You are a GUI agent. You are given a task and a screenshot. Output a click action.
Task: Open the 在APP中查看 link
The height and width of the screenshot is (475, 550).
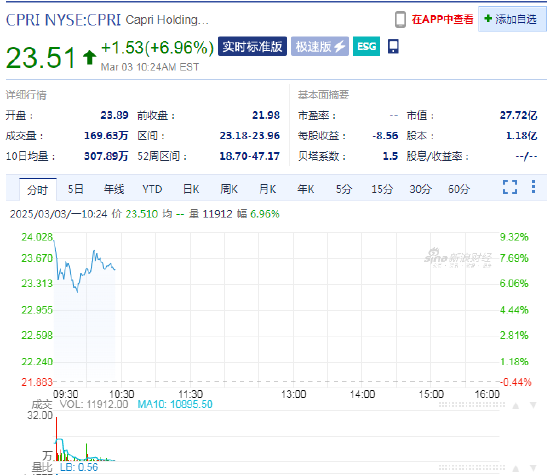[x=442, y=19]
